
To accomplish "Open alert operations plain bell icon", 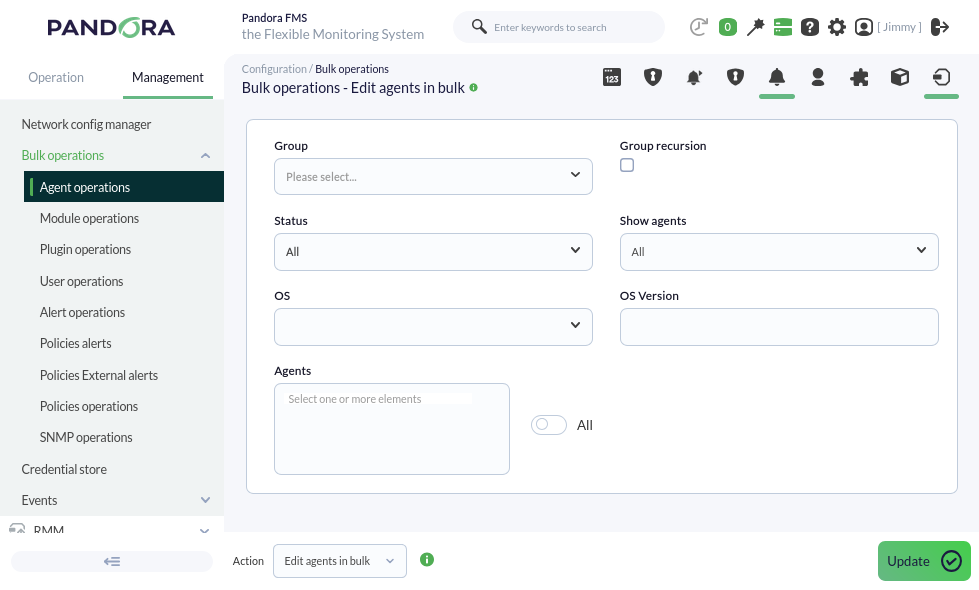I will click(x=776, y=77).
